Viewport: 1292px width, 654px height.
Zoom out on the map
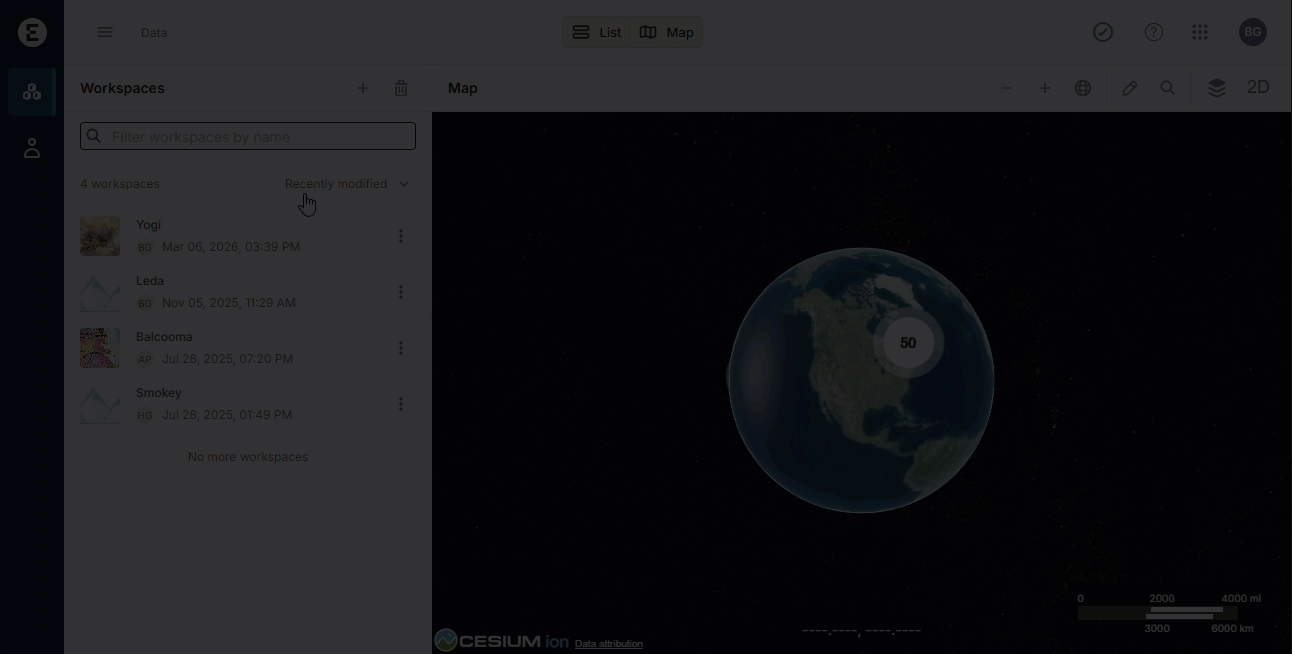(1007, 88)
